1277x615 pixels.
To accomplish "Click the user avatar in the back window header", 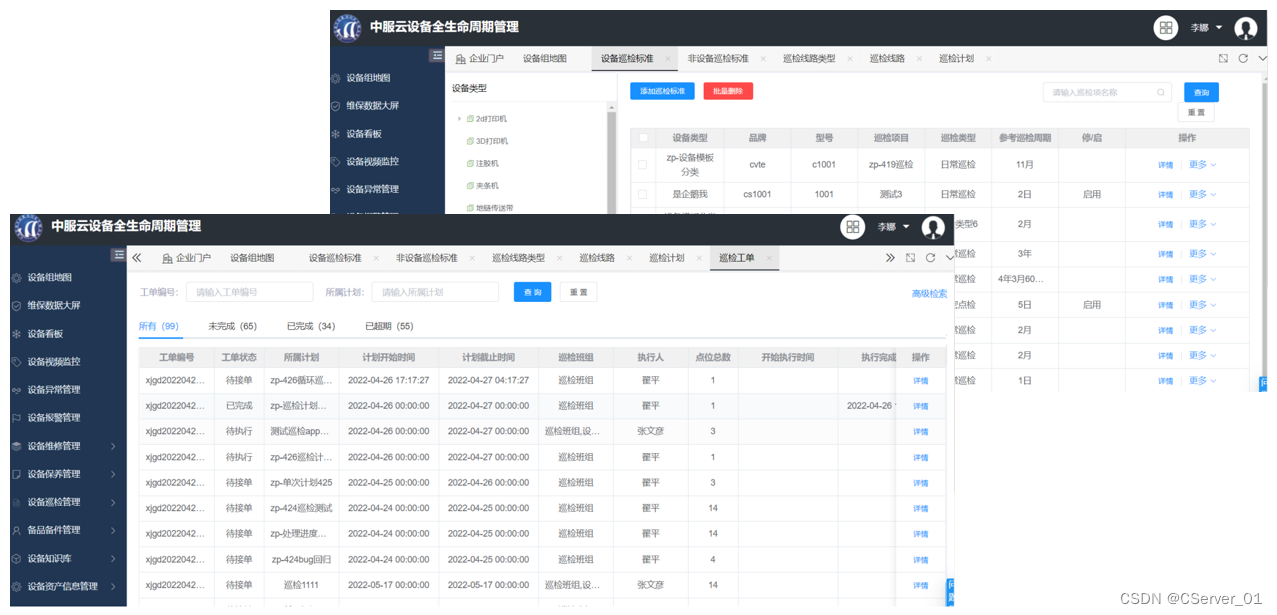I will point(1246,28).
